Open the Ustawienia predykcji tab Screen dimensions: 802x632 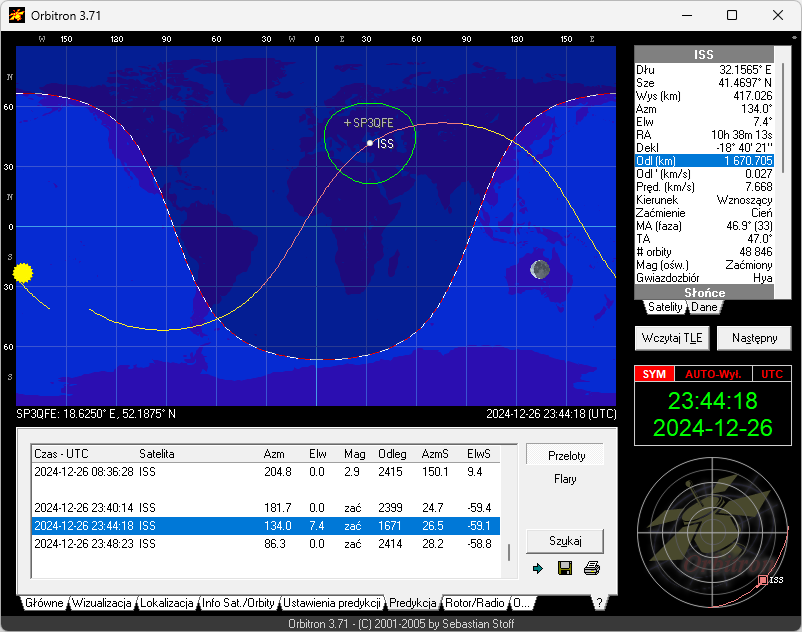click(332, 603)
